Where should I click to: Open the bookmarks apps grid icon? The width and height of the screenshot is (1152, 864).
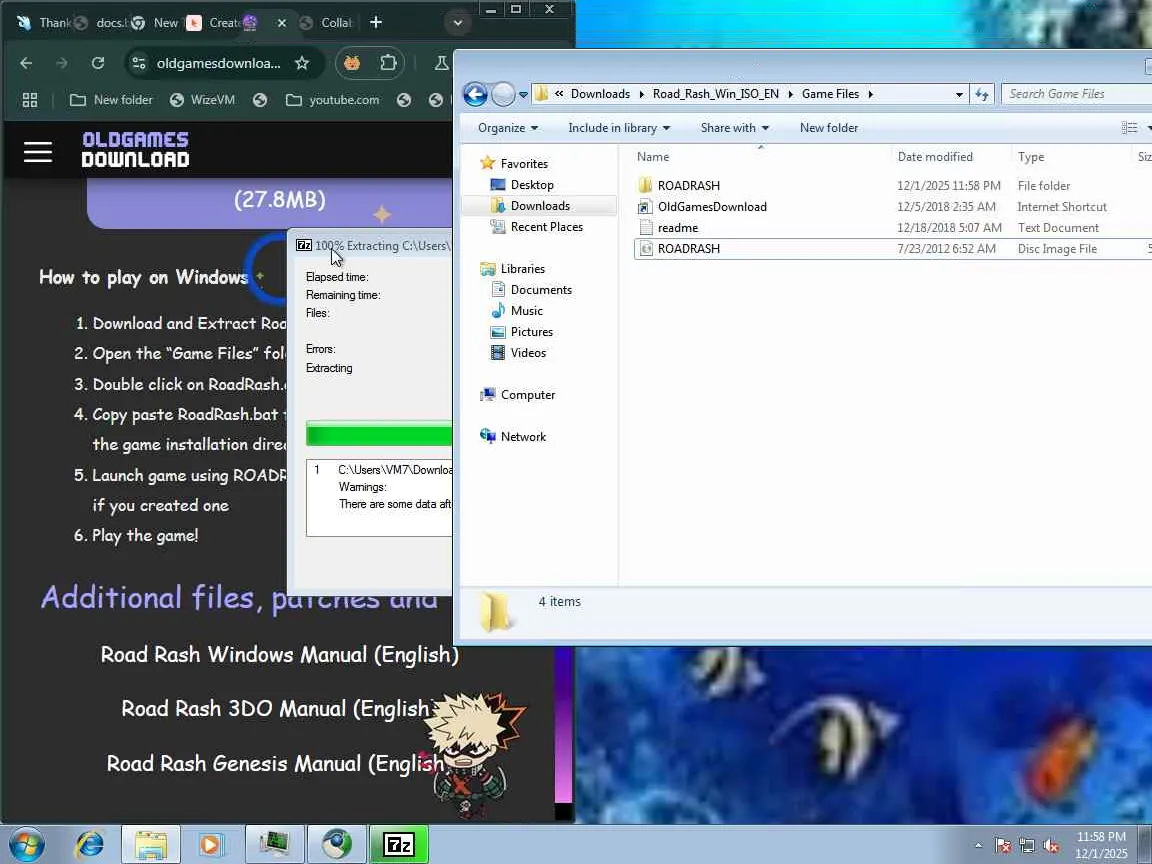[30, 100]
